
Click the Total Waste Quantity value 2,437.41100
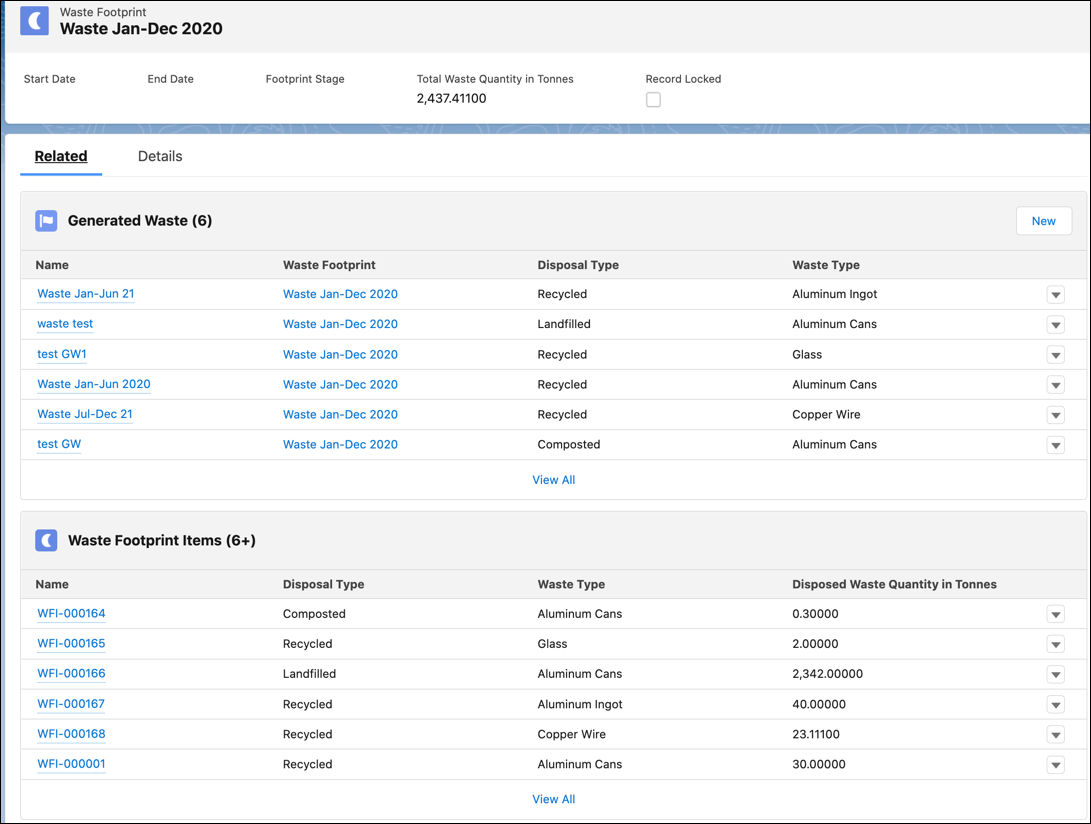(x=452, y=98)
